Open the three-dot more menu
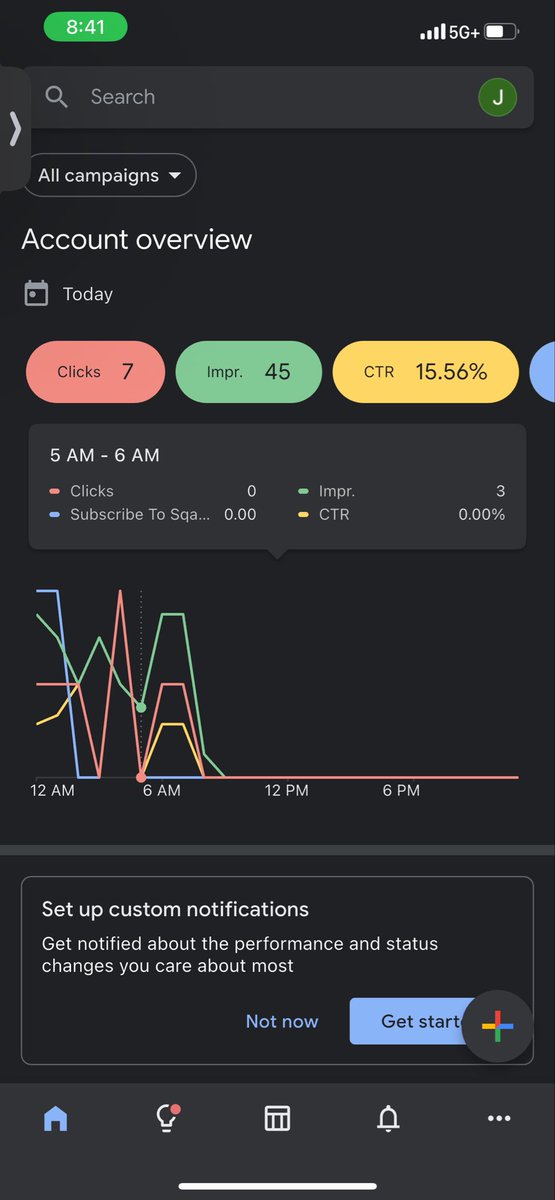 coord(499,1119)
